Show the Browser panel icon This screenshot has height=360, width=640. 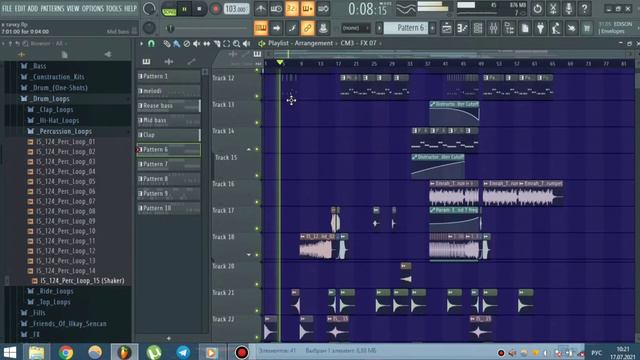pyautogui.click(x=509, y=28)
